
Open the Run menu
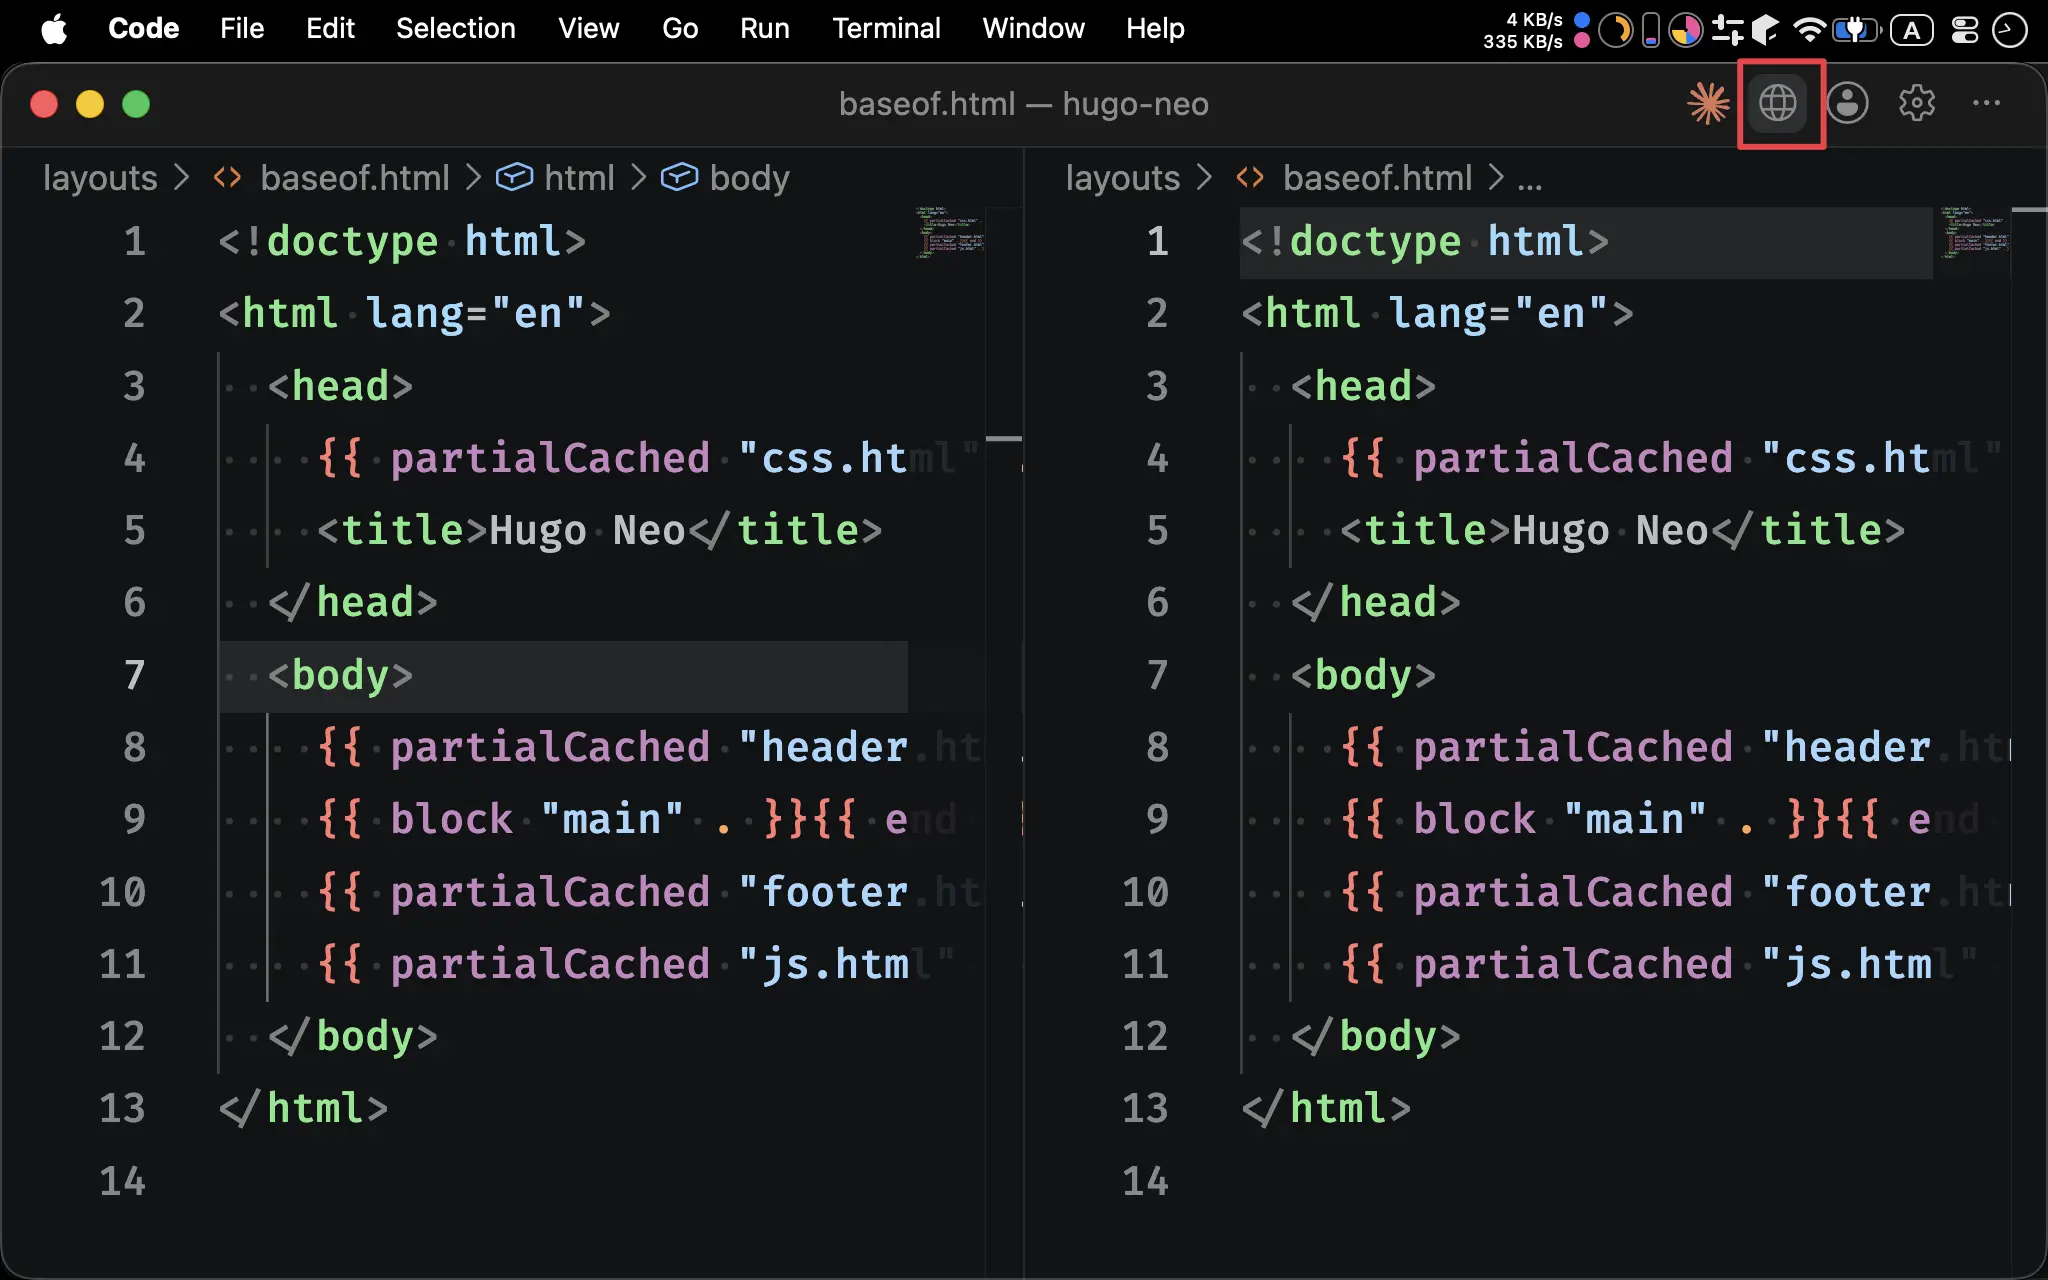[x=765, y=28]
